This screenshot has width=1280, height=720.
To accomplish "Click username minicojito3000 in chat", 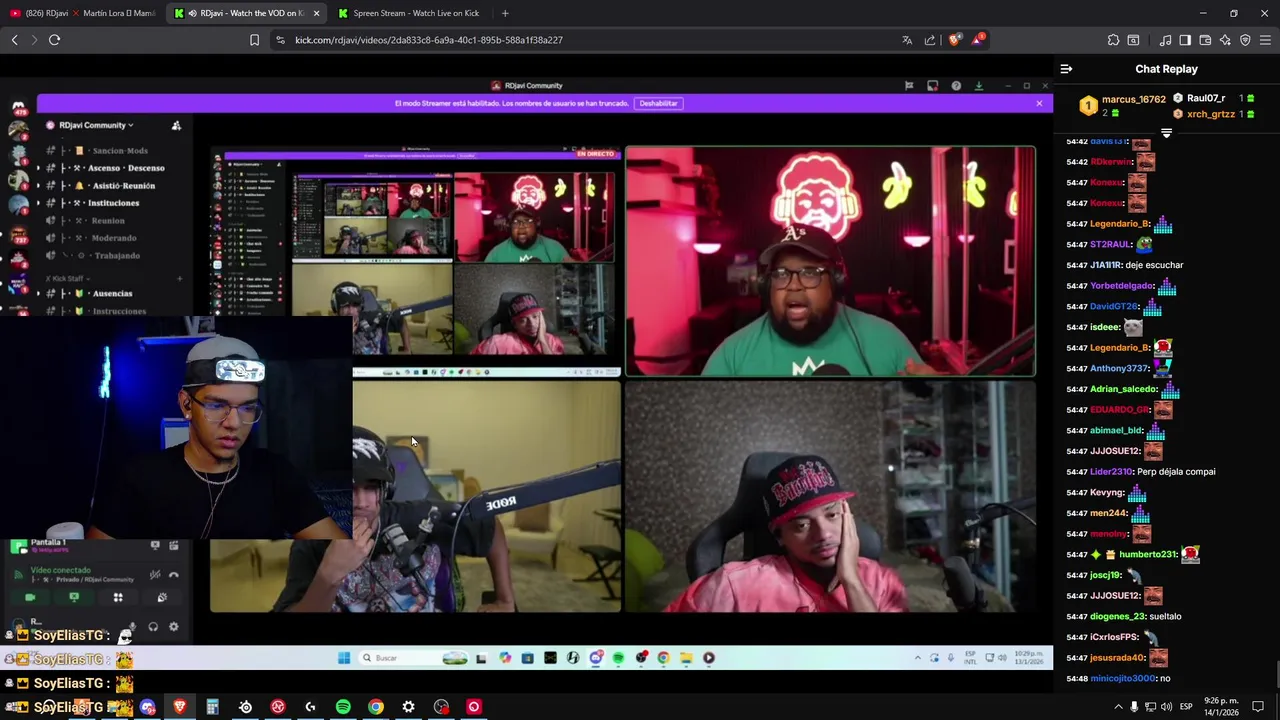I will 1122,679.
